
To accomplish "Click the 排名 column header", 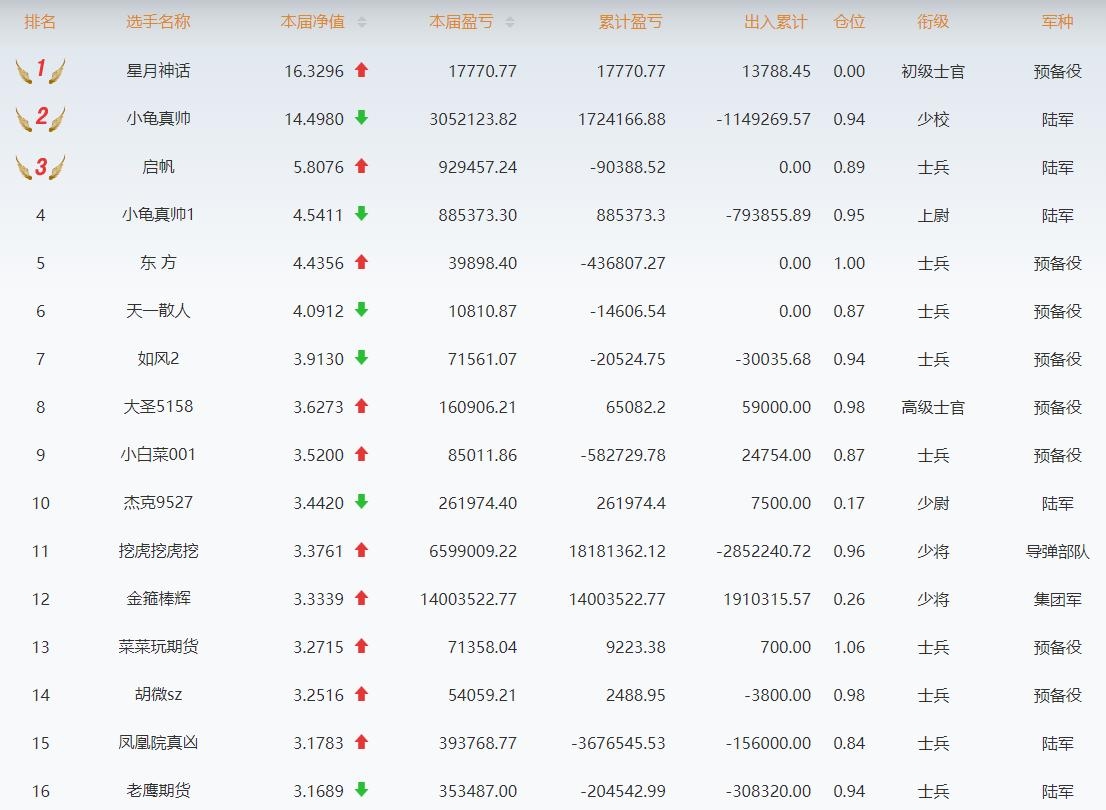I will tap(40, 22).
